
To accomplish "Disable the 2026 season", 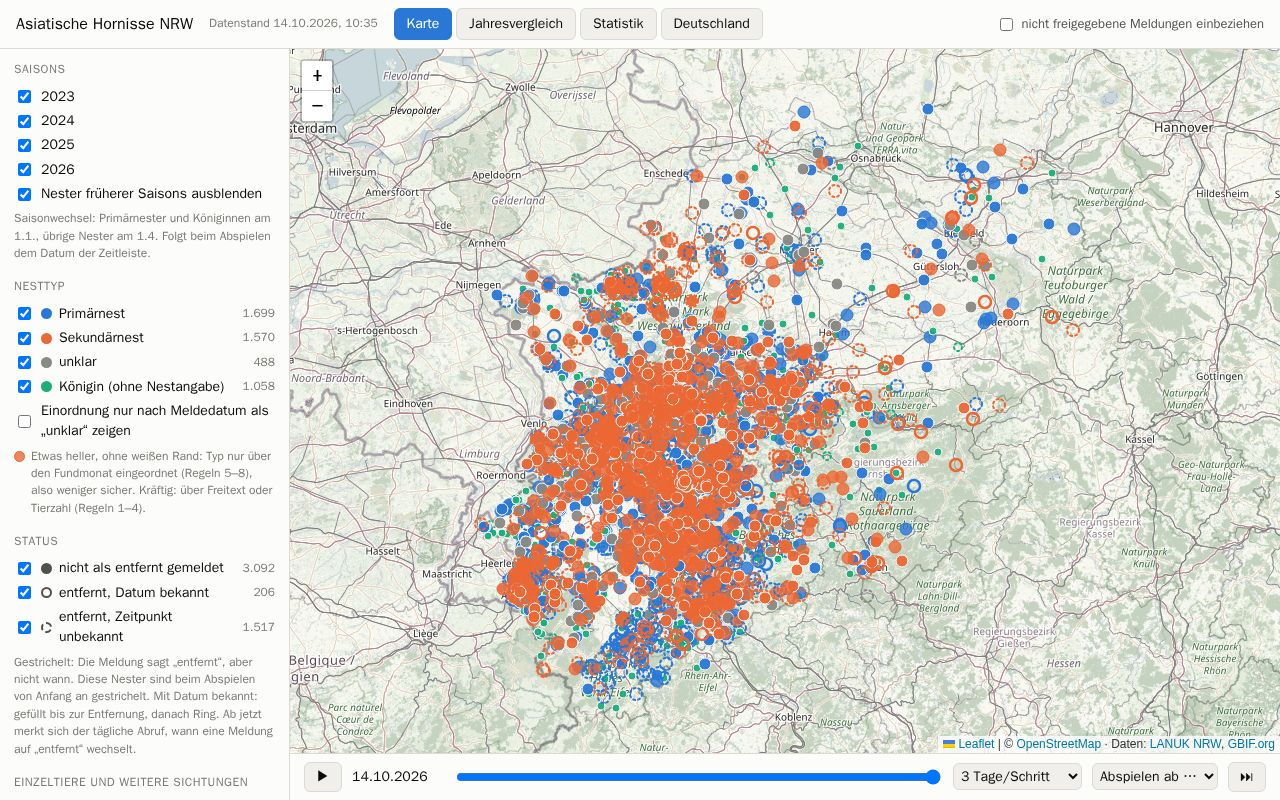I will point(25,170).
